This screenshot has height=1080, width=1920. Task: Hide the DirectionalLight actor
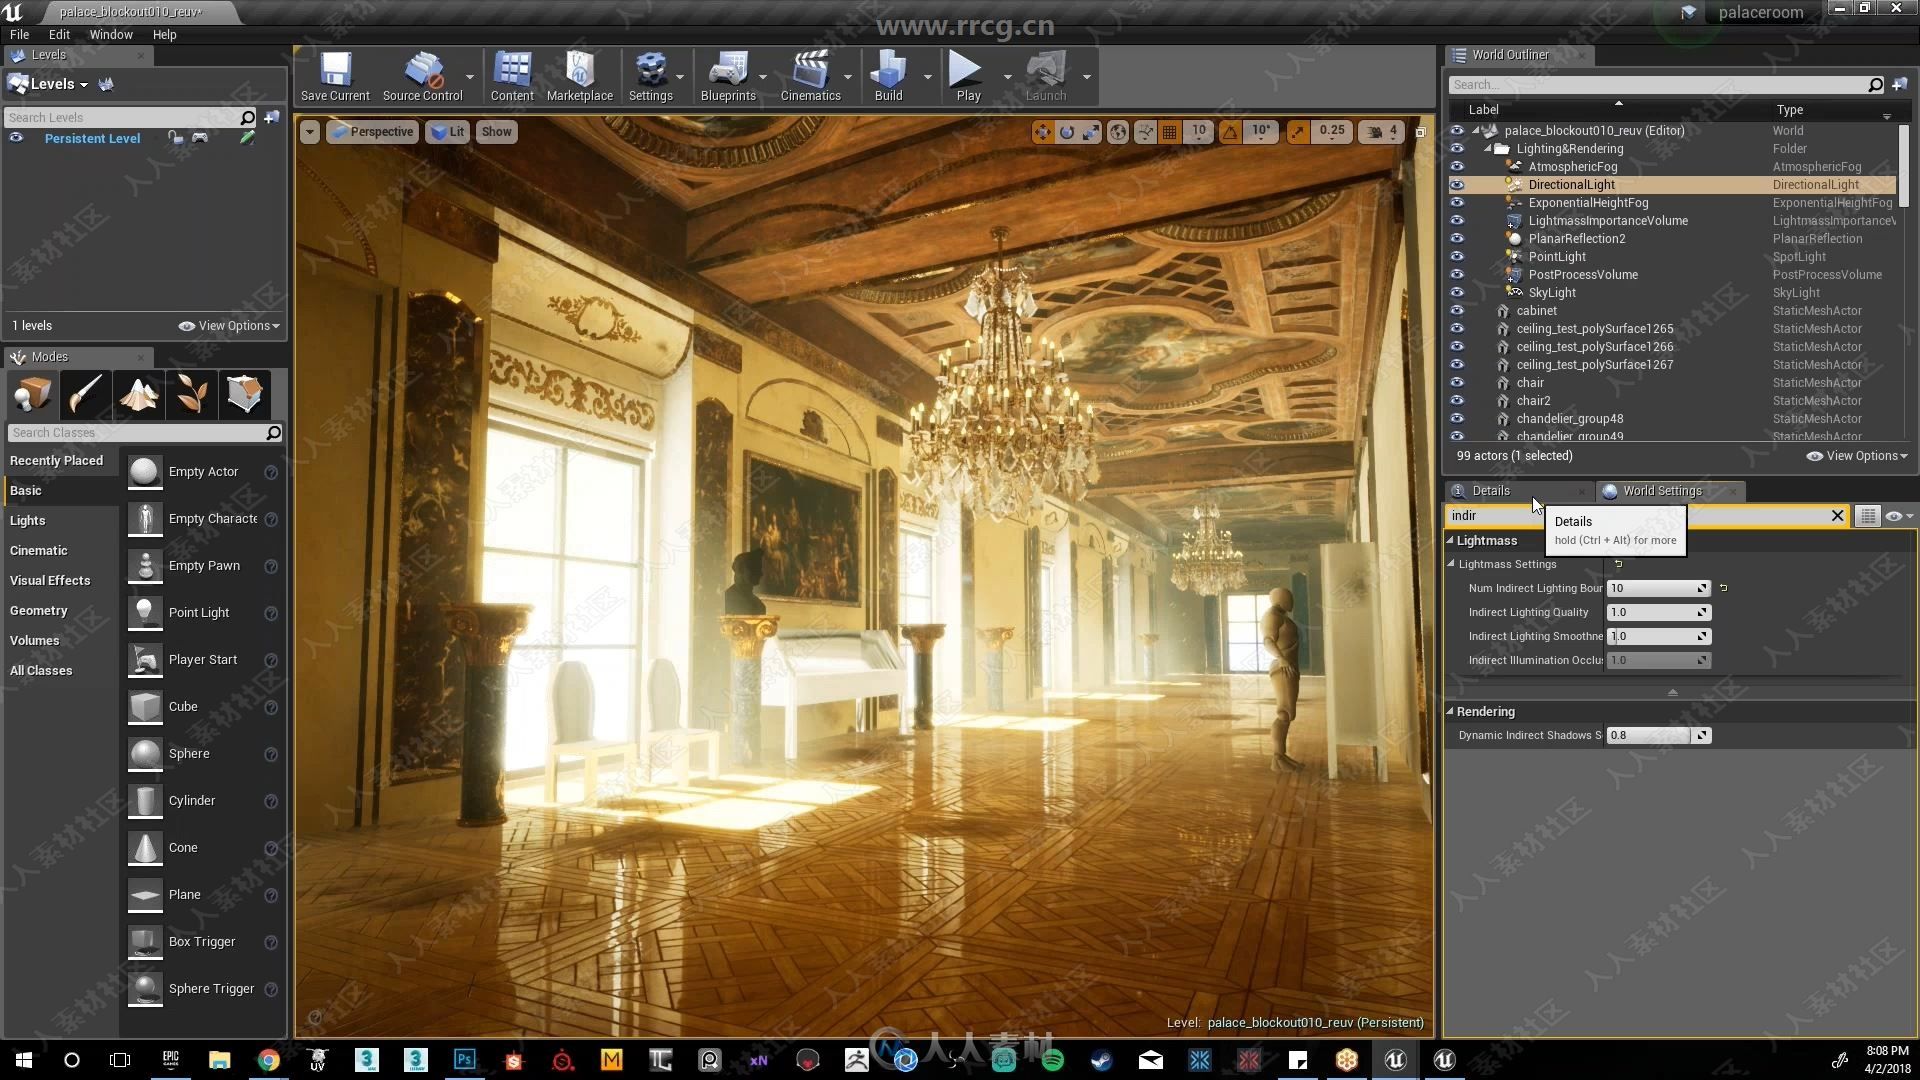[x=1457, y=185]
